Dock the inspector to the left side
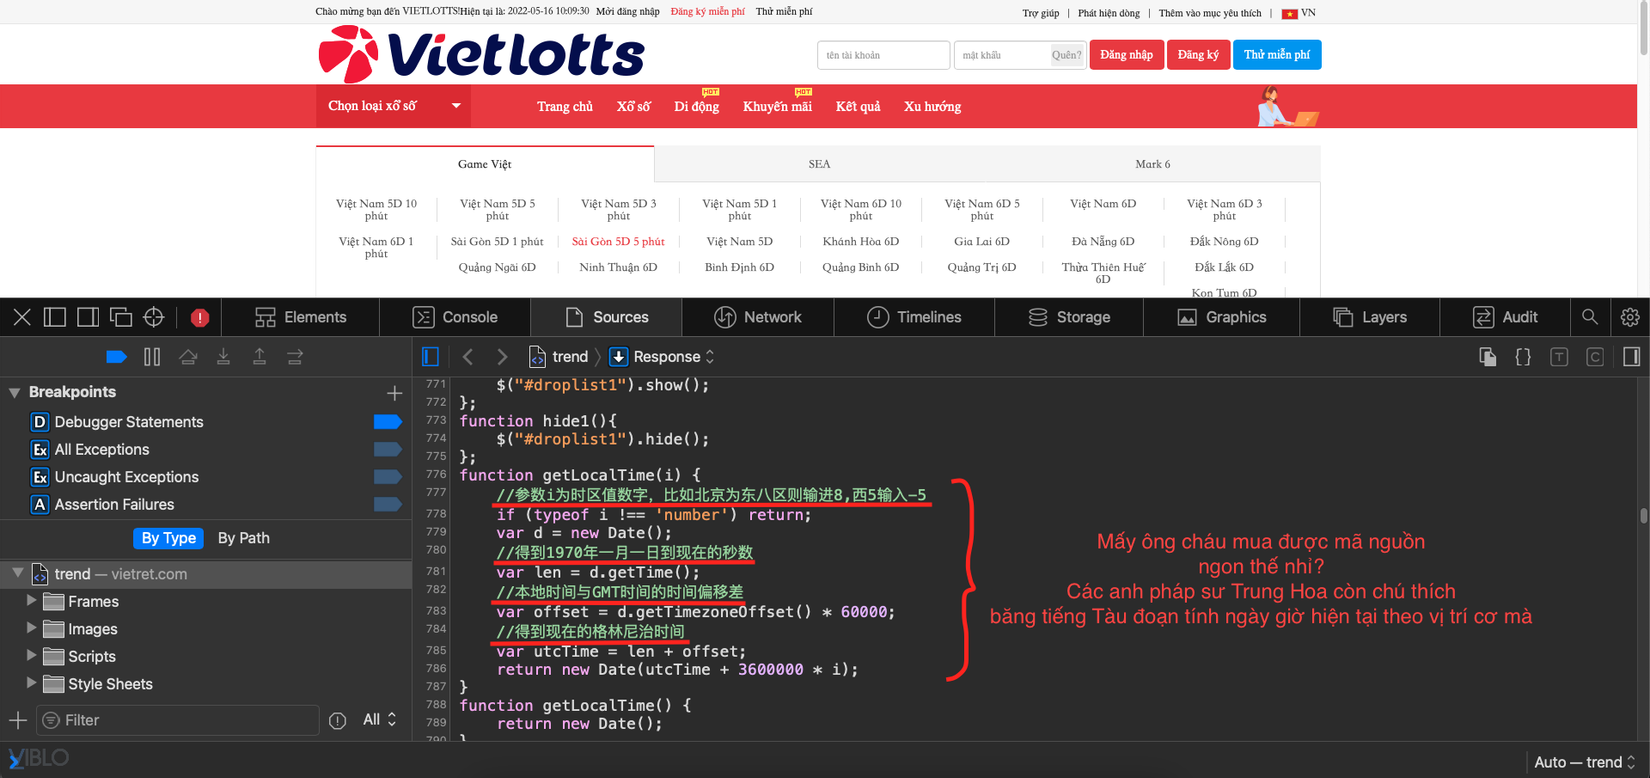This screenshot has height=778, width=1650. [x=55, y=317]
